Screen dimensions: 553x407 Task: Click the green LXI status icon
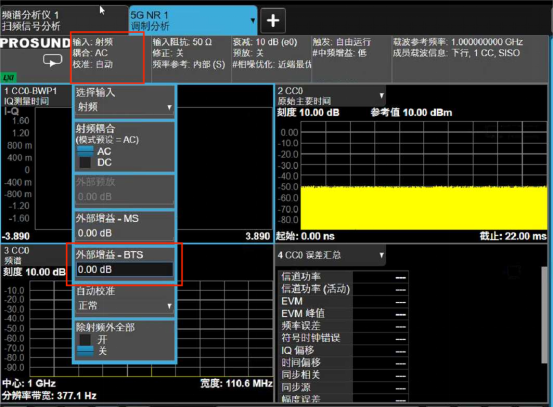click(8, 78)
